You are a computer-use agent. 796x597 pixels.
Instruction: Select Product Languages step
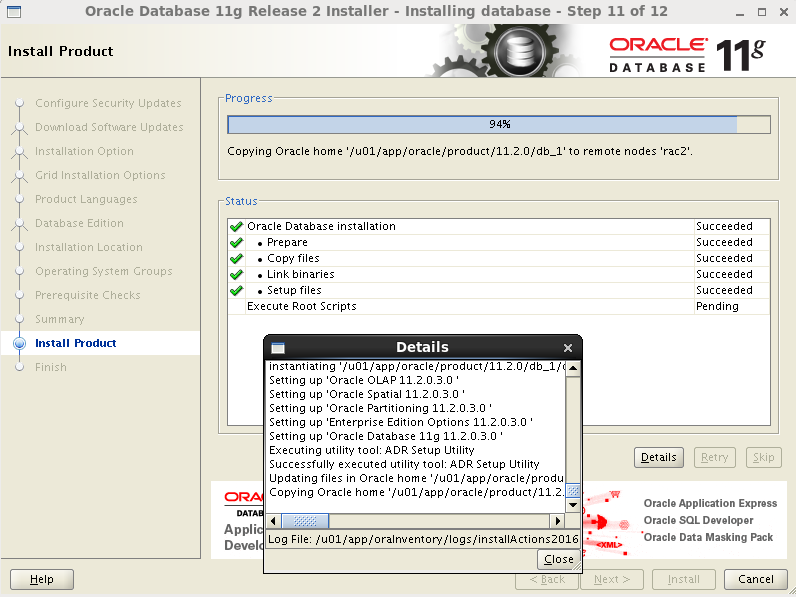[x=86, y=199]
